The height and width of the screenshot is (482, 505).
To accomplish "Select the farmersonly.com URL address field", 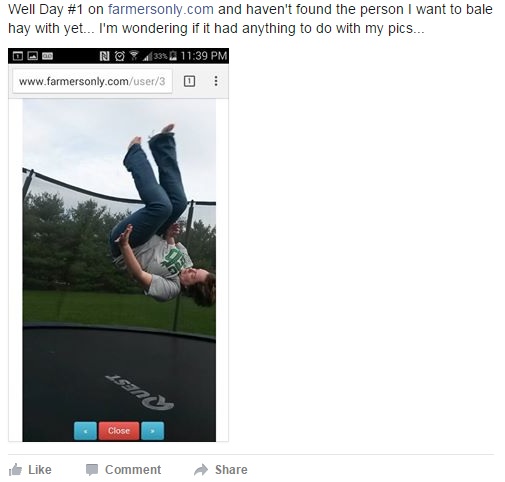I will click(x=92, y=81).
